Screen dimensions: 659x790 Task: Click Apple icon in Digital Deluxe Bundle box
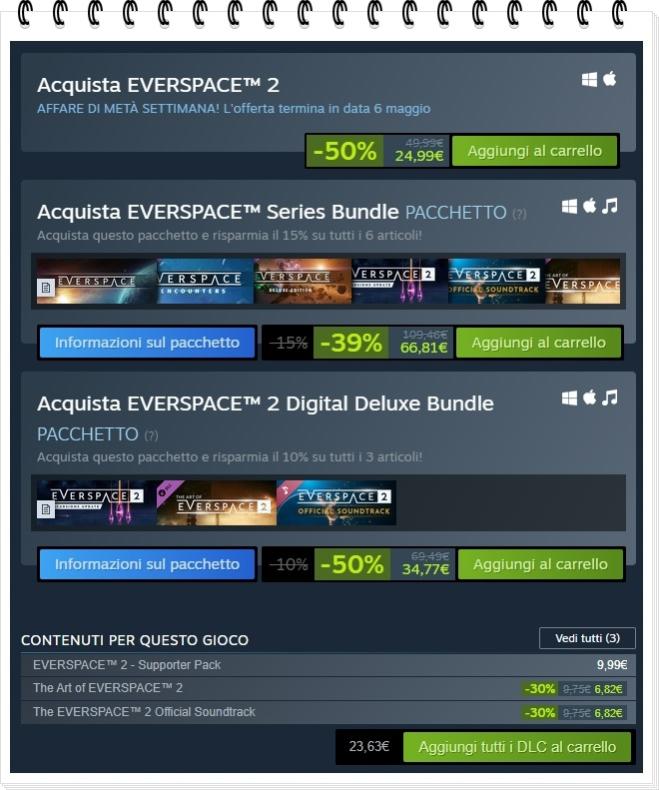point(589,398)
